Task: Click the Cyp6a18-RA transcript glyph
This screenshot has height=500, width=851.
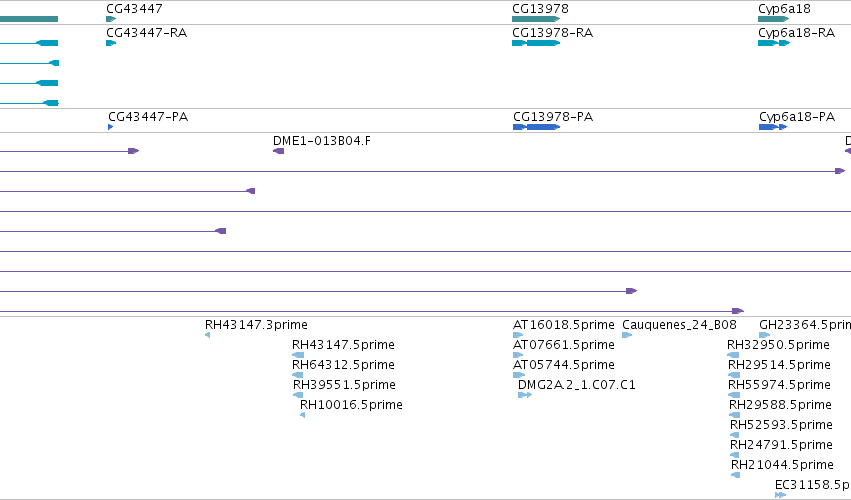Action: (774, 43)
